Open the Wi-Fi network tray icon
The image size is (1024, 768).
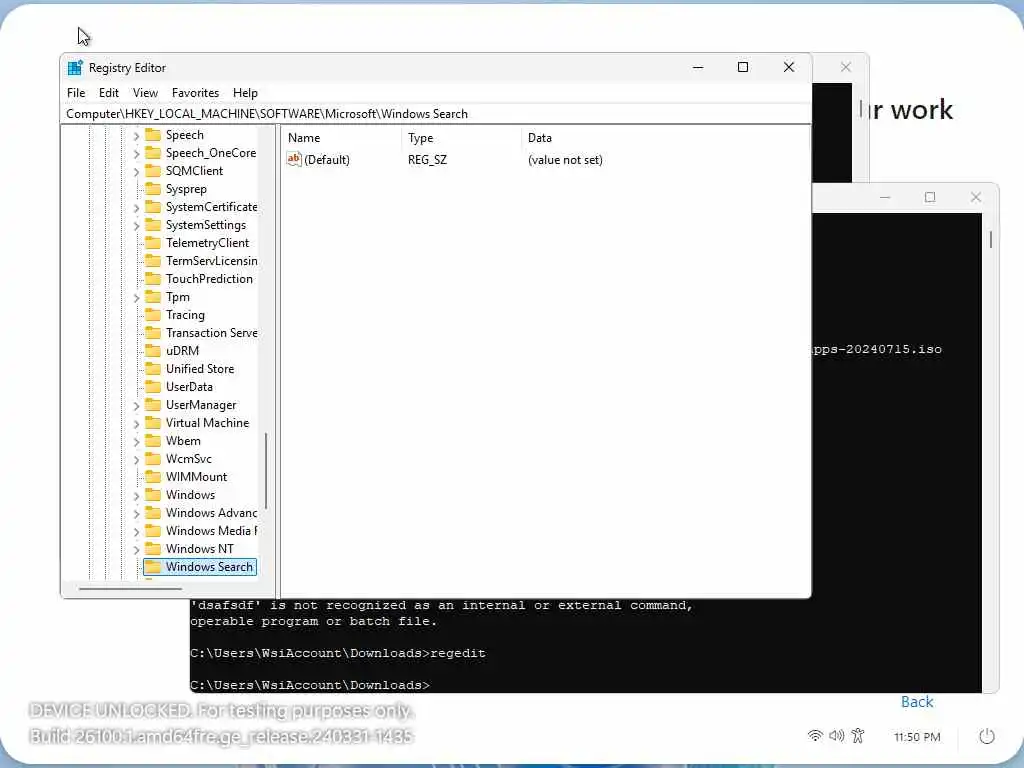tap(815, 736)
